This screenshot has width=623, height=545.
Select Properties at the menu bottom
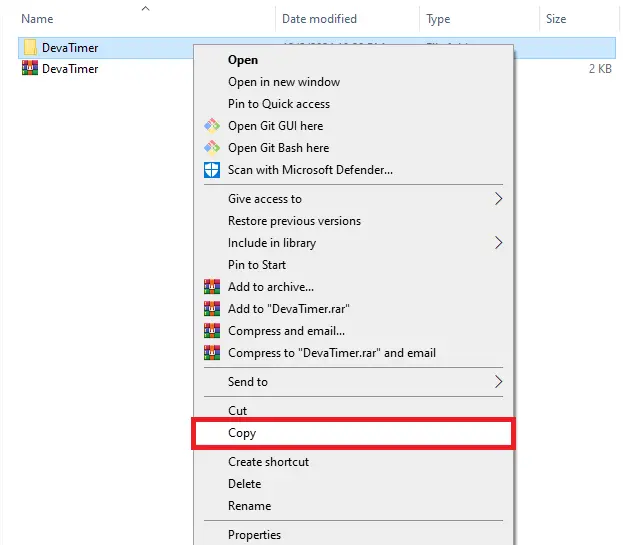click(x=254, y=535)
